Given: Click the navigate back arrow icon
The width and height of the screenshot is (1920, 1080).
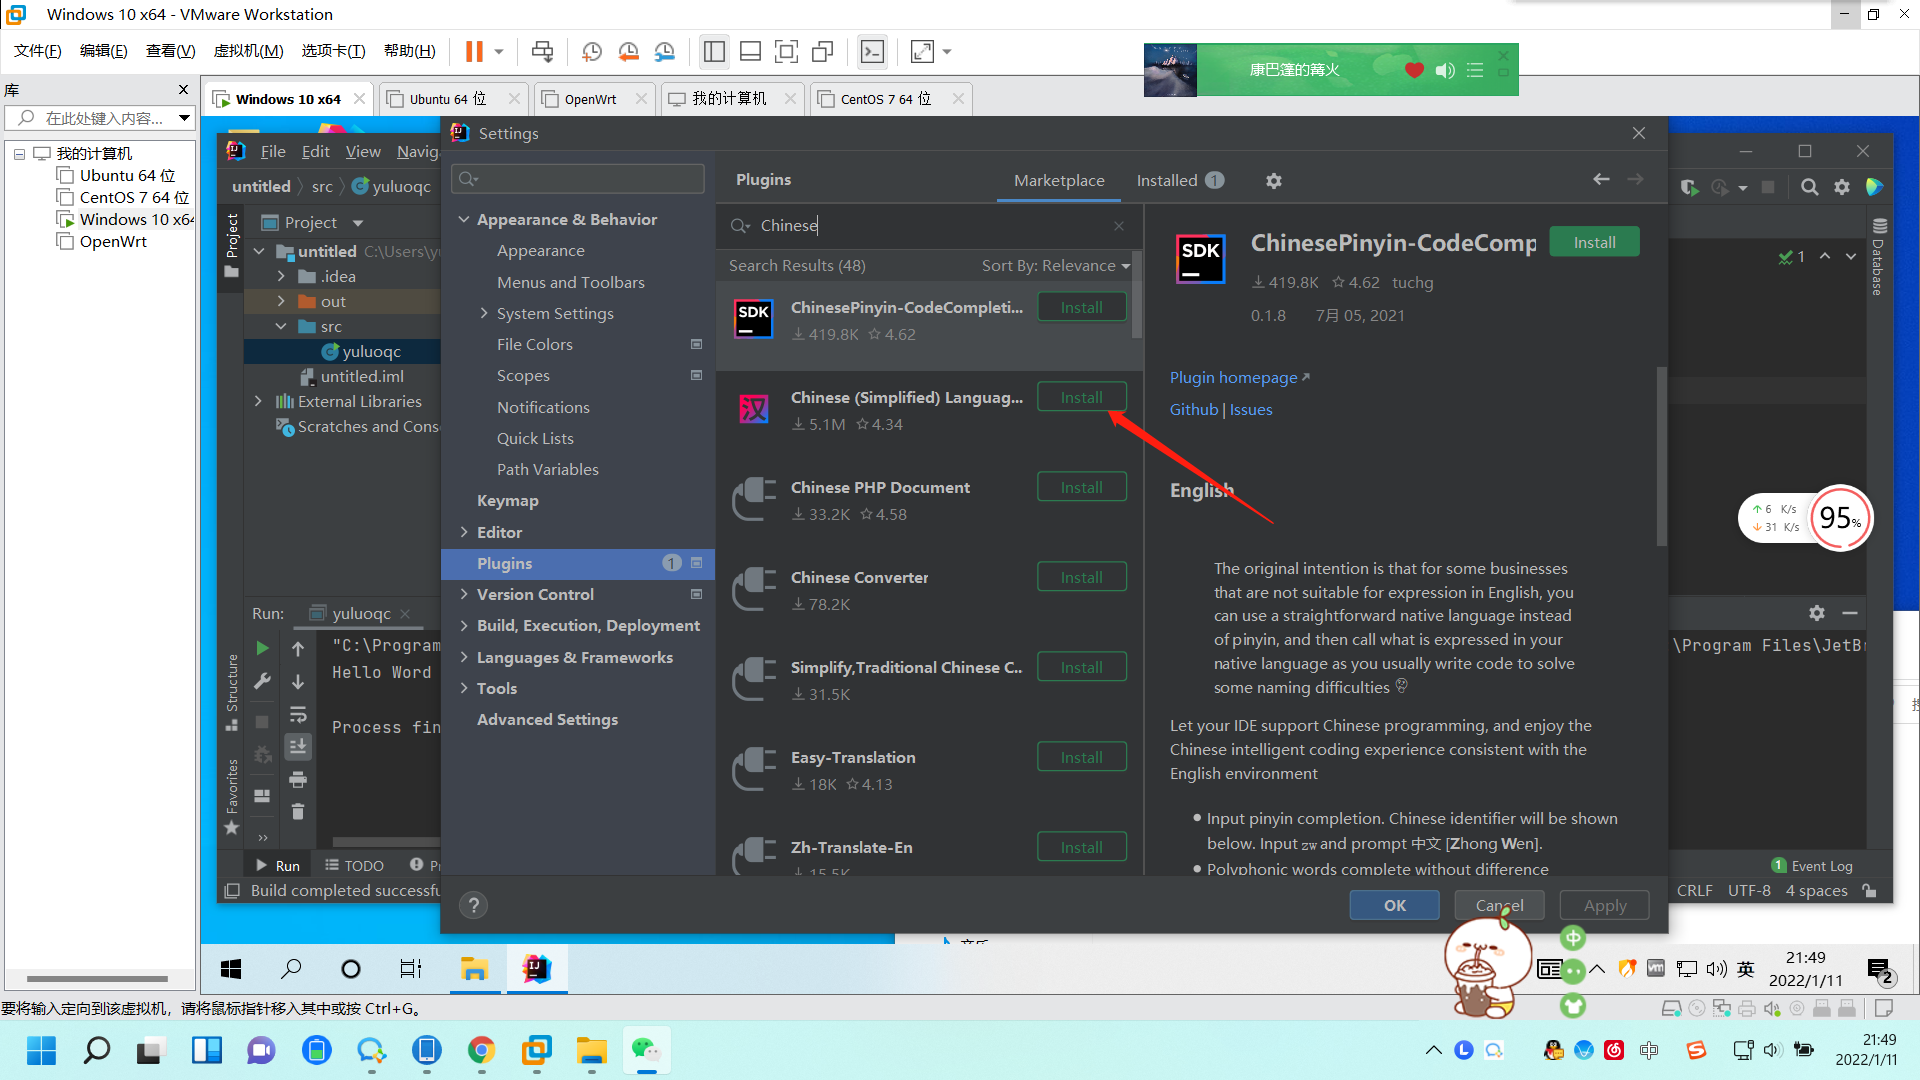Looking at the screenshot, I should coord(1601,179).
